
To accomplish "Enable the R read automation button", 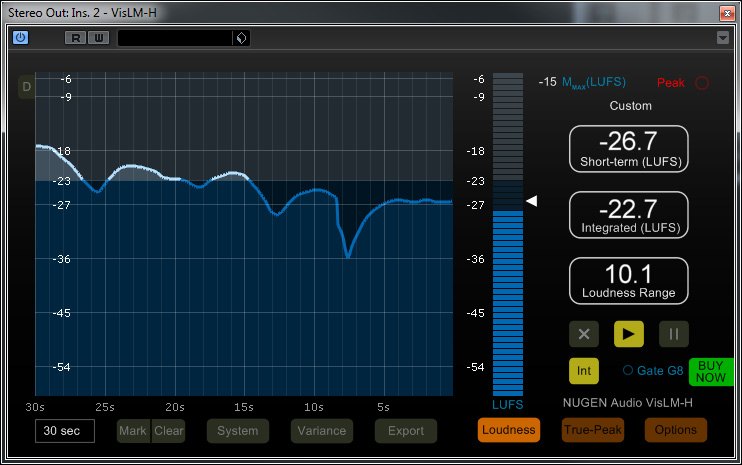I will click(x=76, y=38).
